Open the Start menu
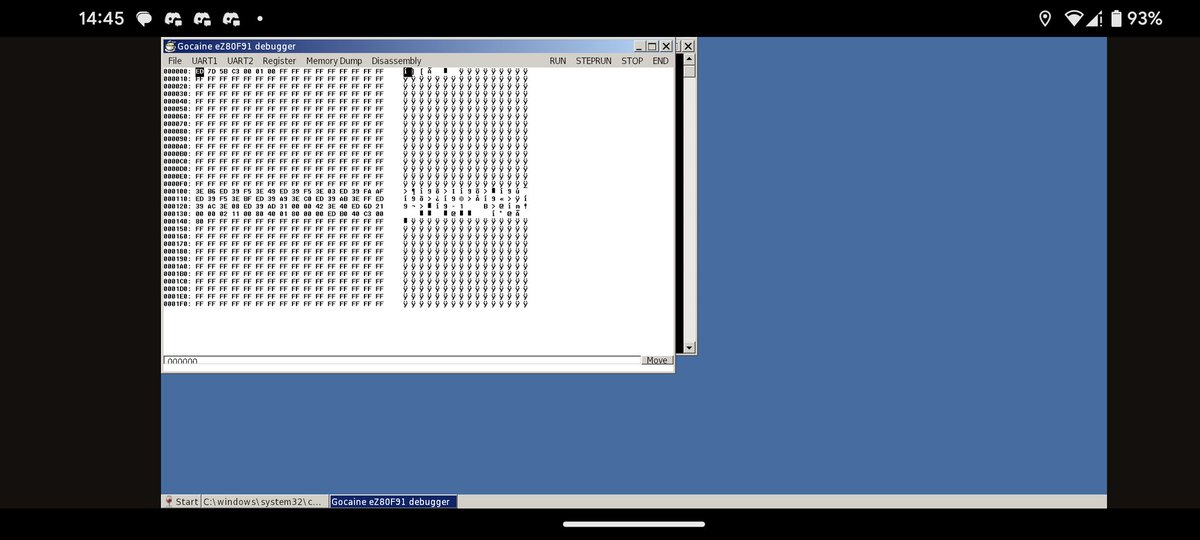Viewport: 1200px width, 540px height. 182,501
